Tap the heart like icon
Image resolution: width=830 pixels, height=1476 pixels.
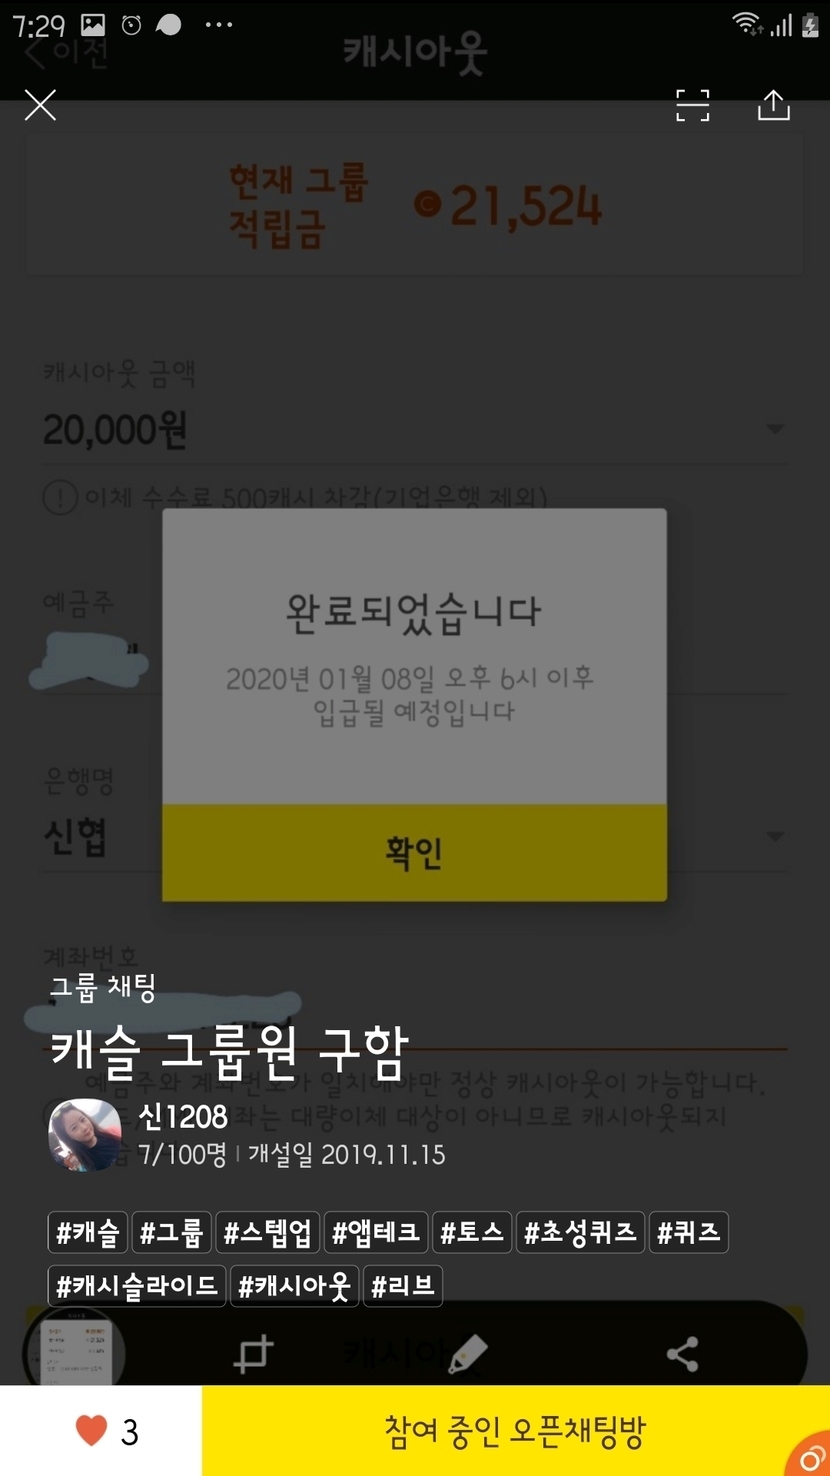91,1432
